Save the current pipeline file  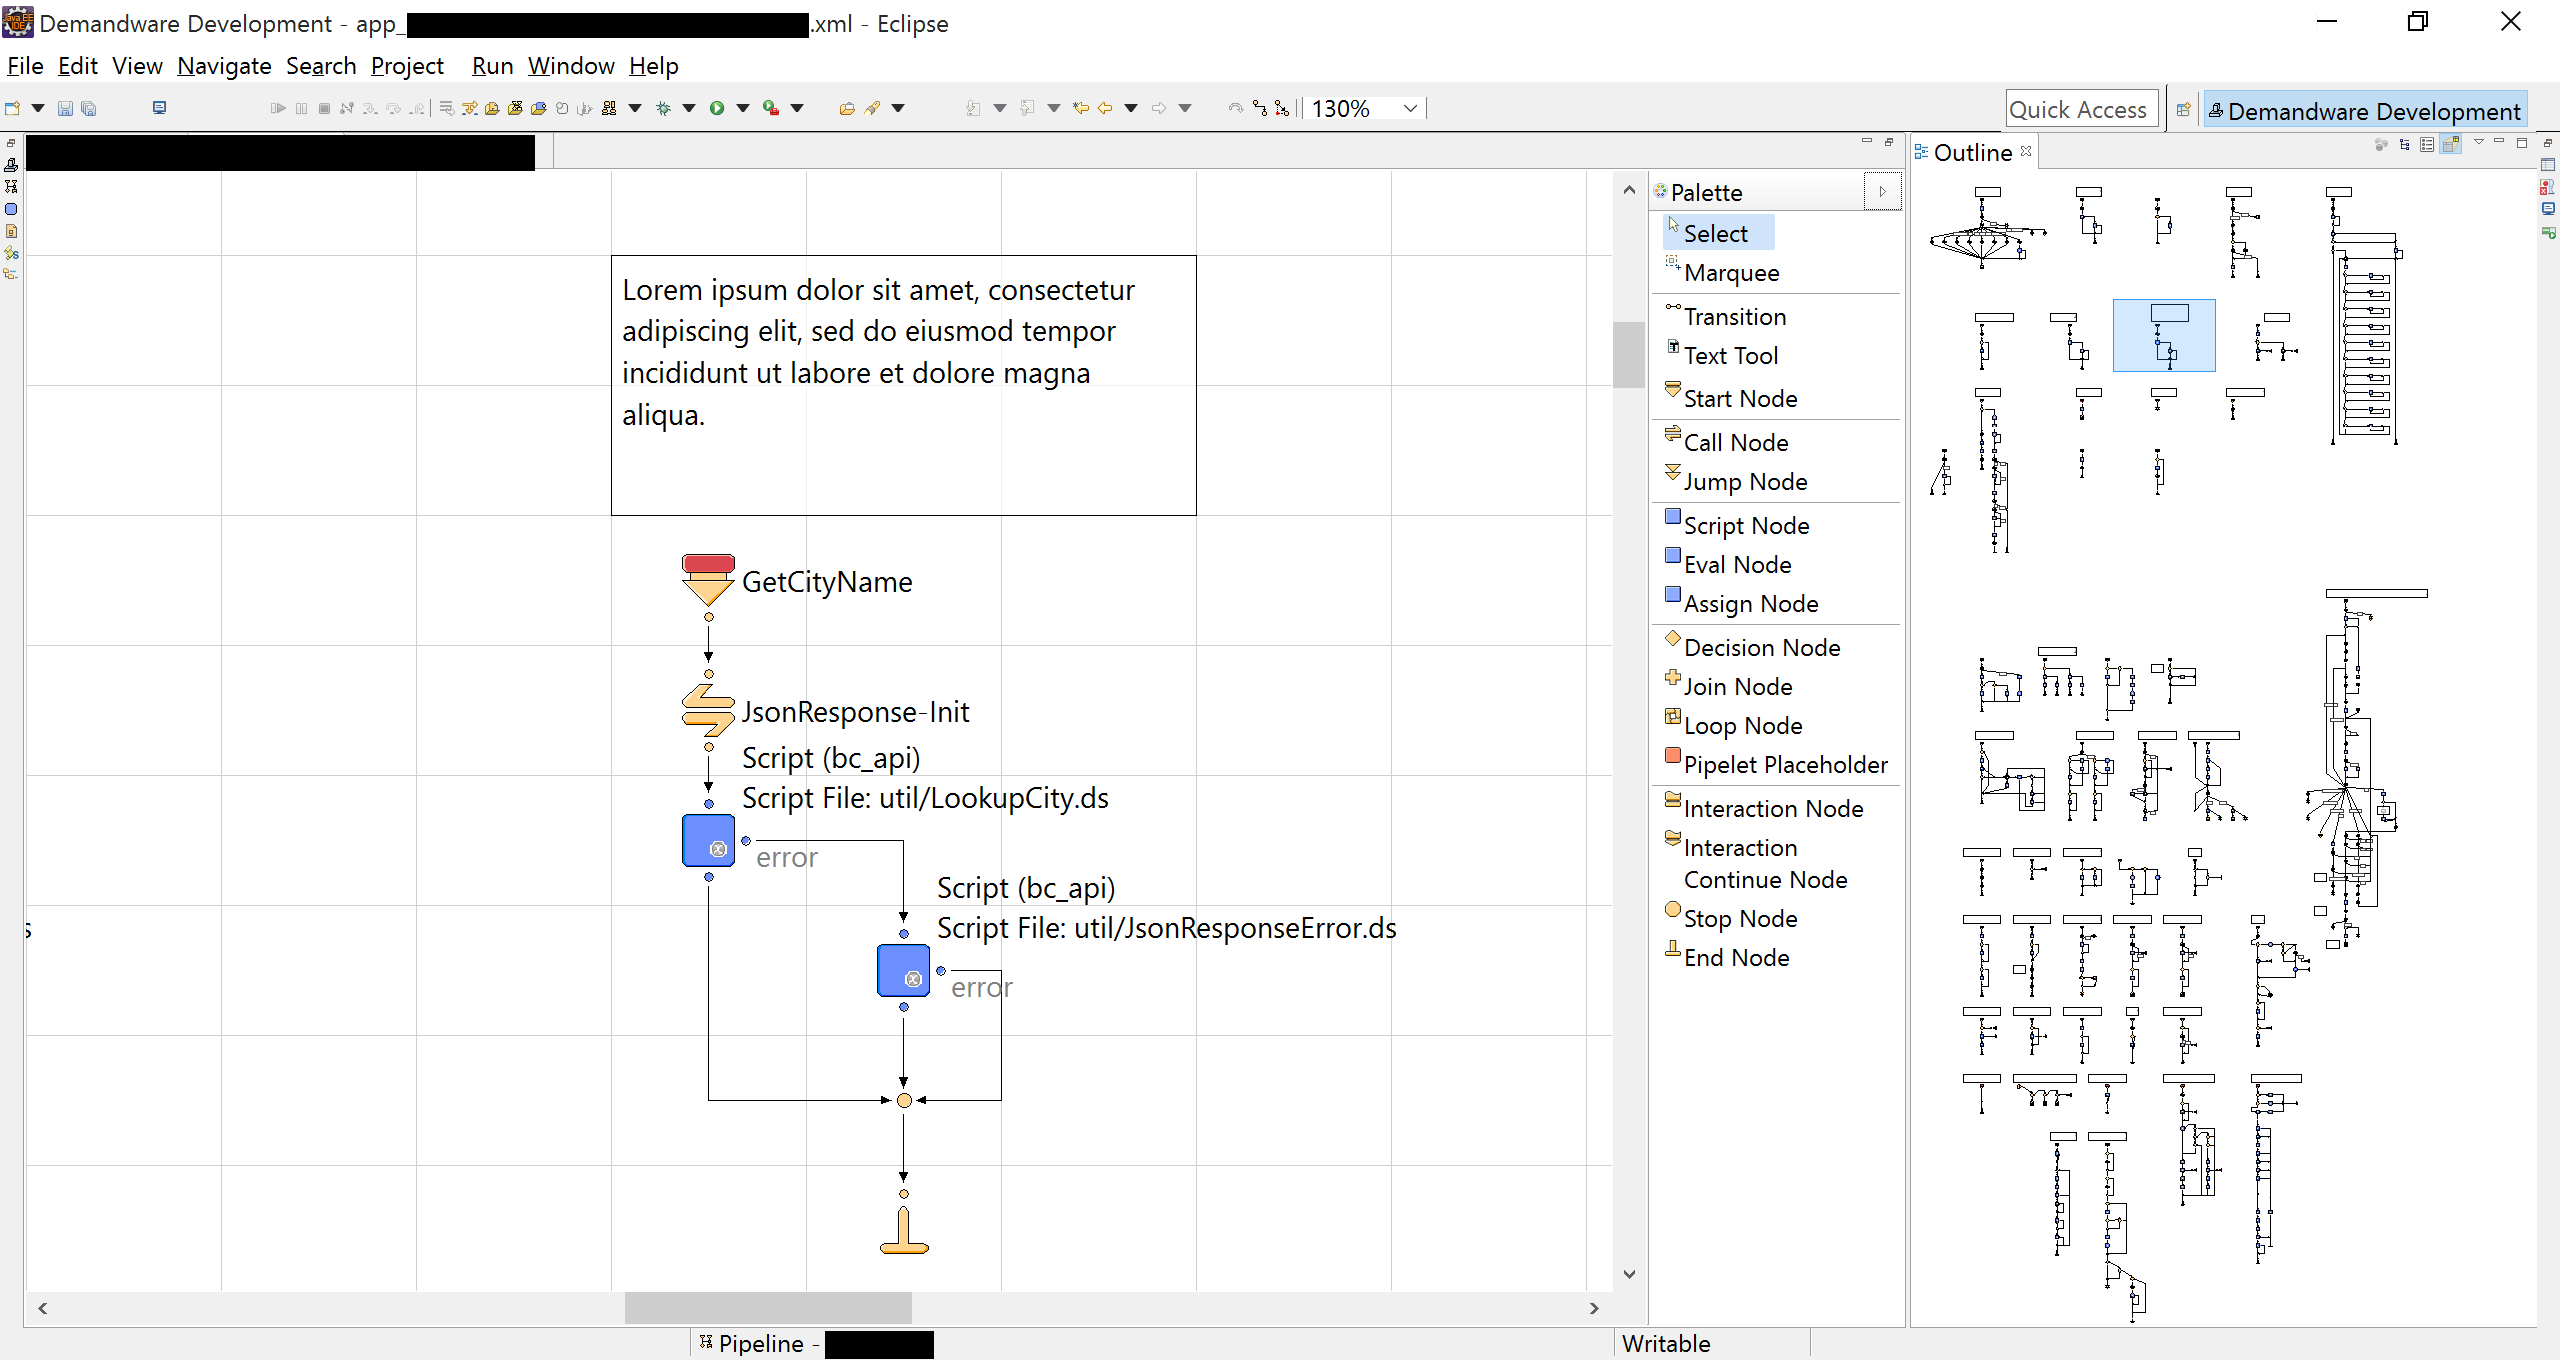66,108
